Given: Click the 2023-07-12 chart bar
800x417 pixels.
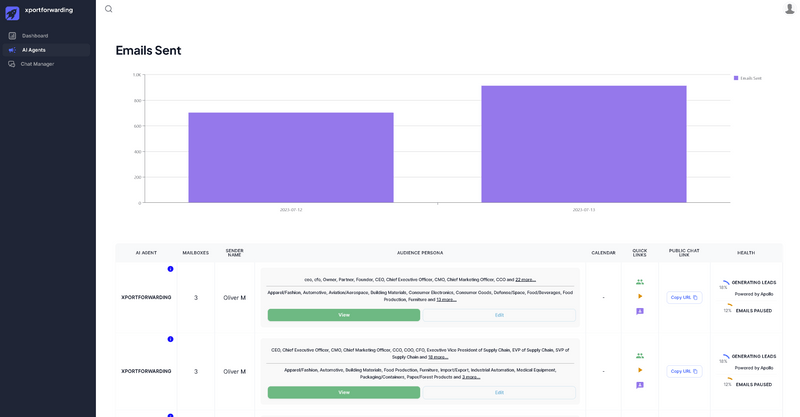Looking at the screenshot, I should click(291, 158).
